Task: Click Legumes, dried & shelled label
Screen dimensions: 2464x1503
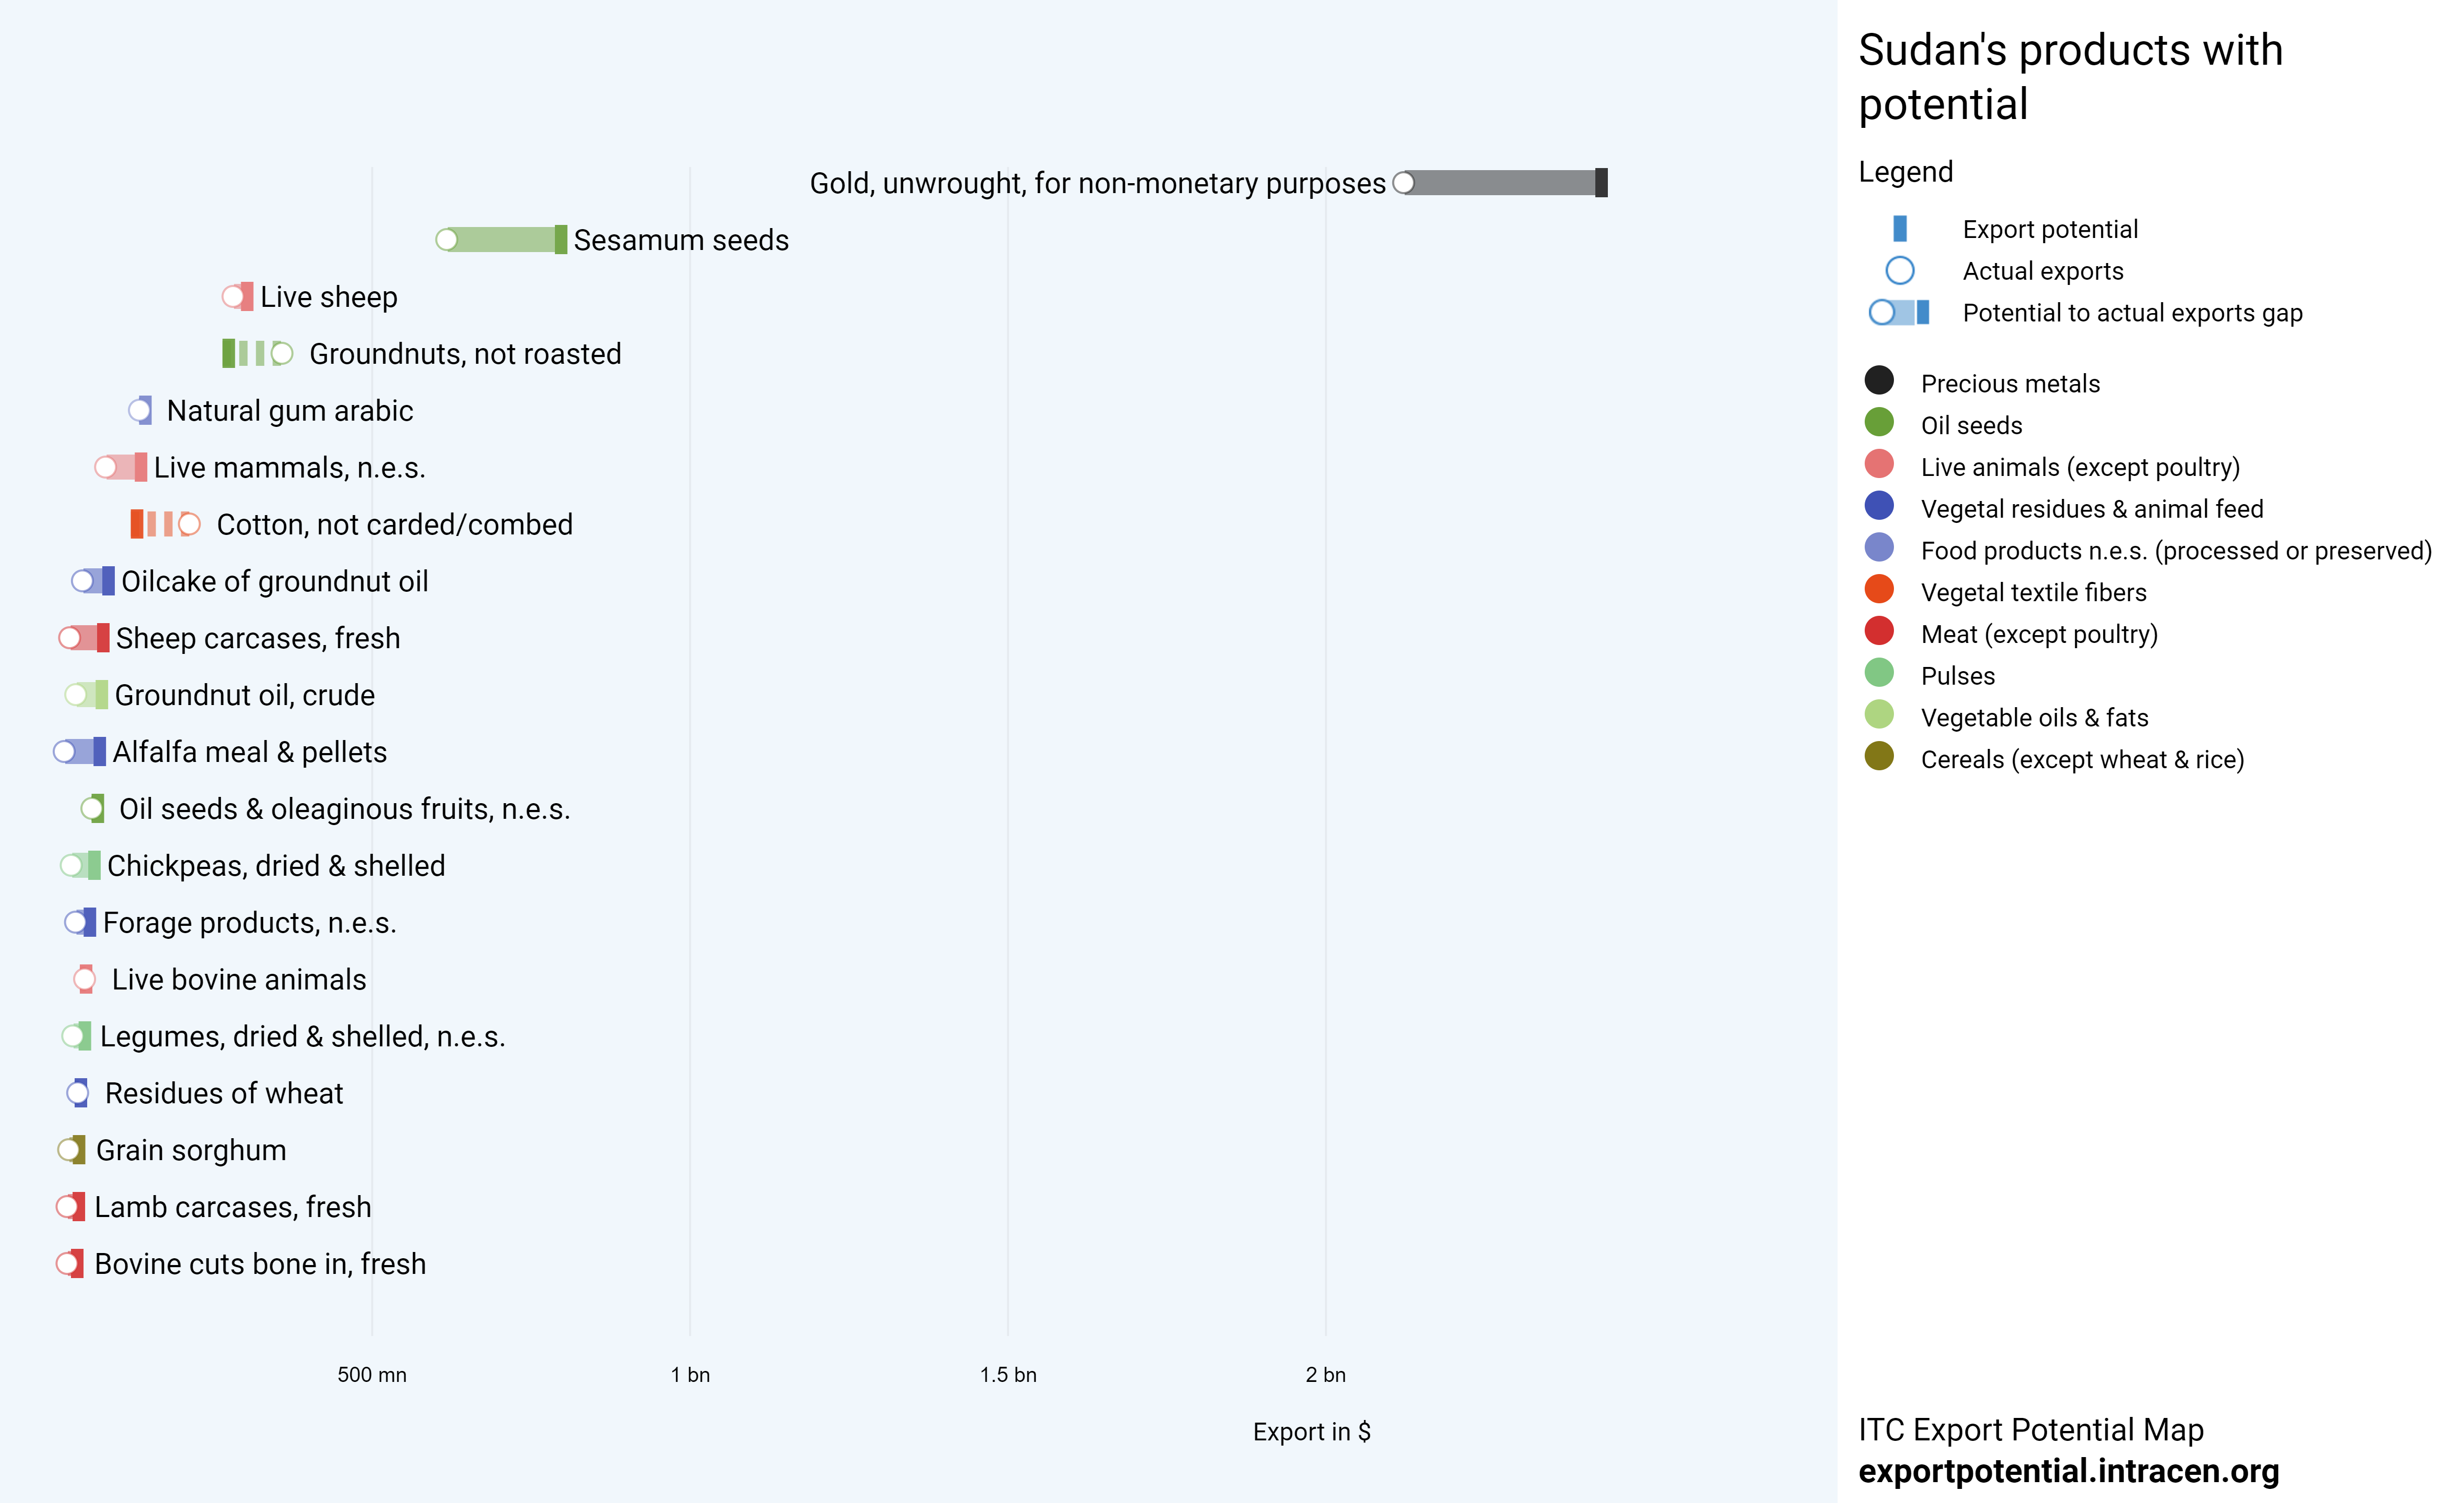Action: (303, 1037)
